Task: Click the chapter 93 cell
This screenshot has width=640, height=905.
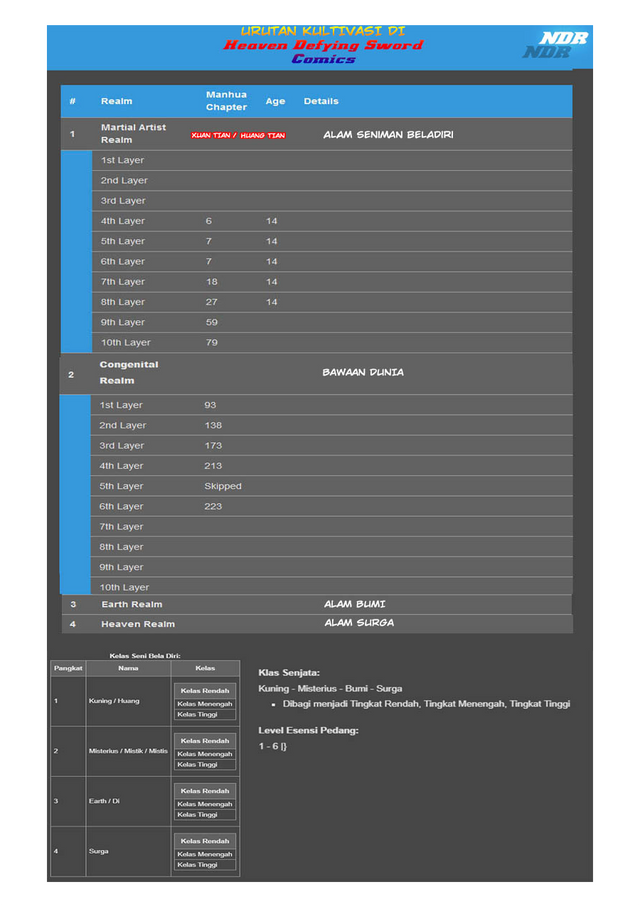Action: (210, 405)
